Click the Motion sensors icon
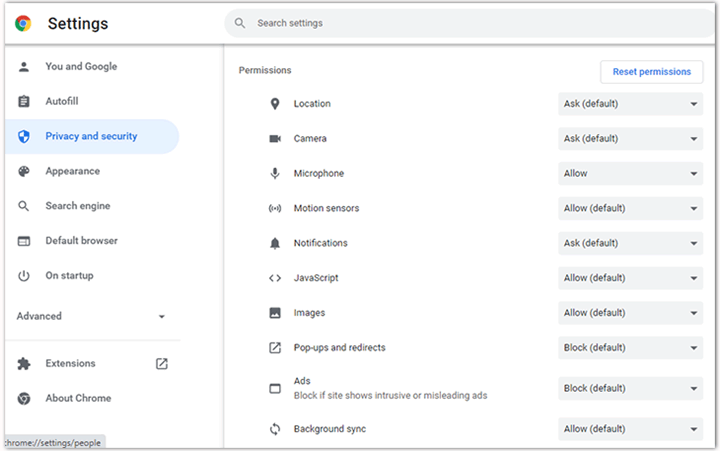 pyautogui.click(x=275, y=209)
